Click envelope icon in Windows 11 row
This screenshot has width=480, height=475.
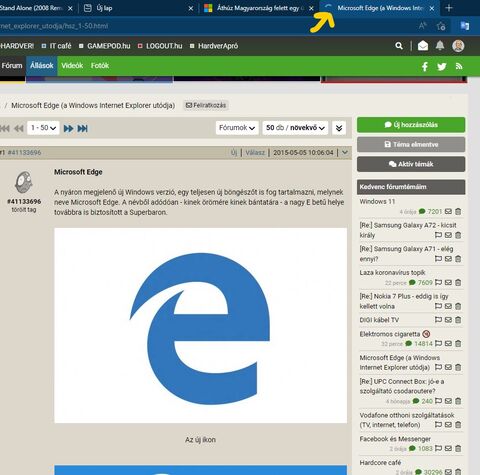tap(448, 211)
